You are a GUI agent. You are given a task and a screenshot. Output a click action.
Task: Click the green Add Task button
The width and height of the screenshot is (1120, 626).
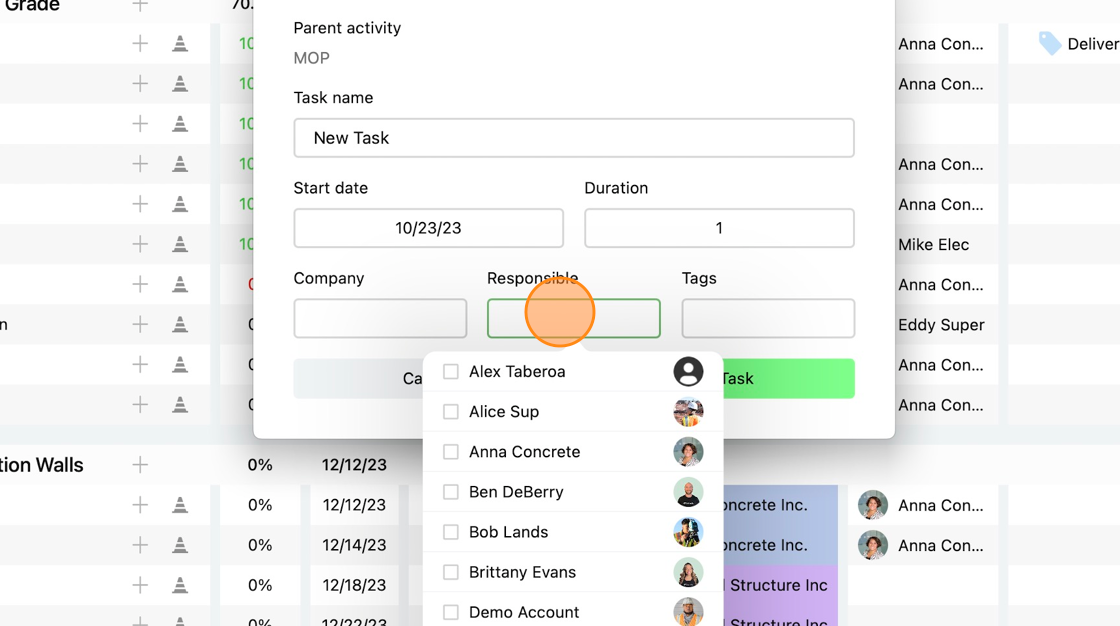pos(789,379)
